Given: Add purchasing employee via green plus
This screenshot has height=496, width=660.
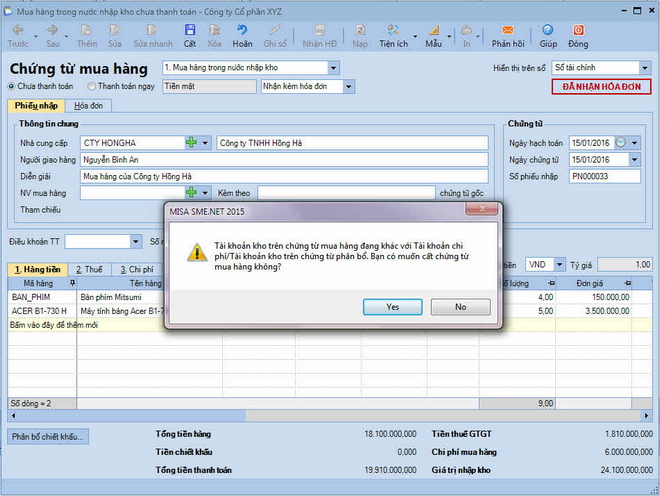Looking at the screenshot, I should tap(191, 193).
